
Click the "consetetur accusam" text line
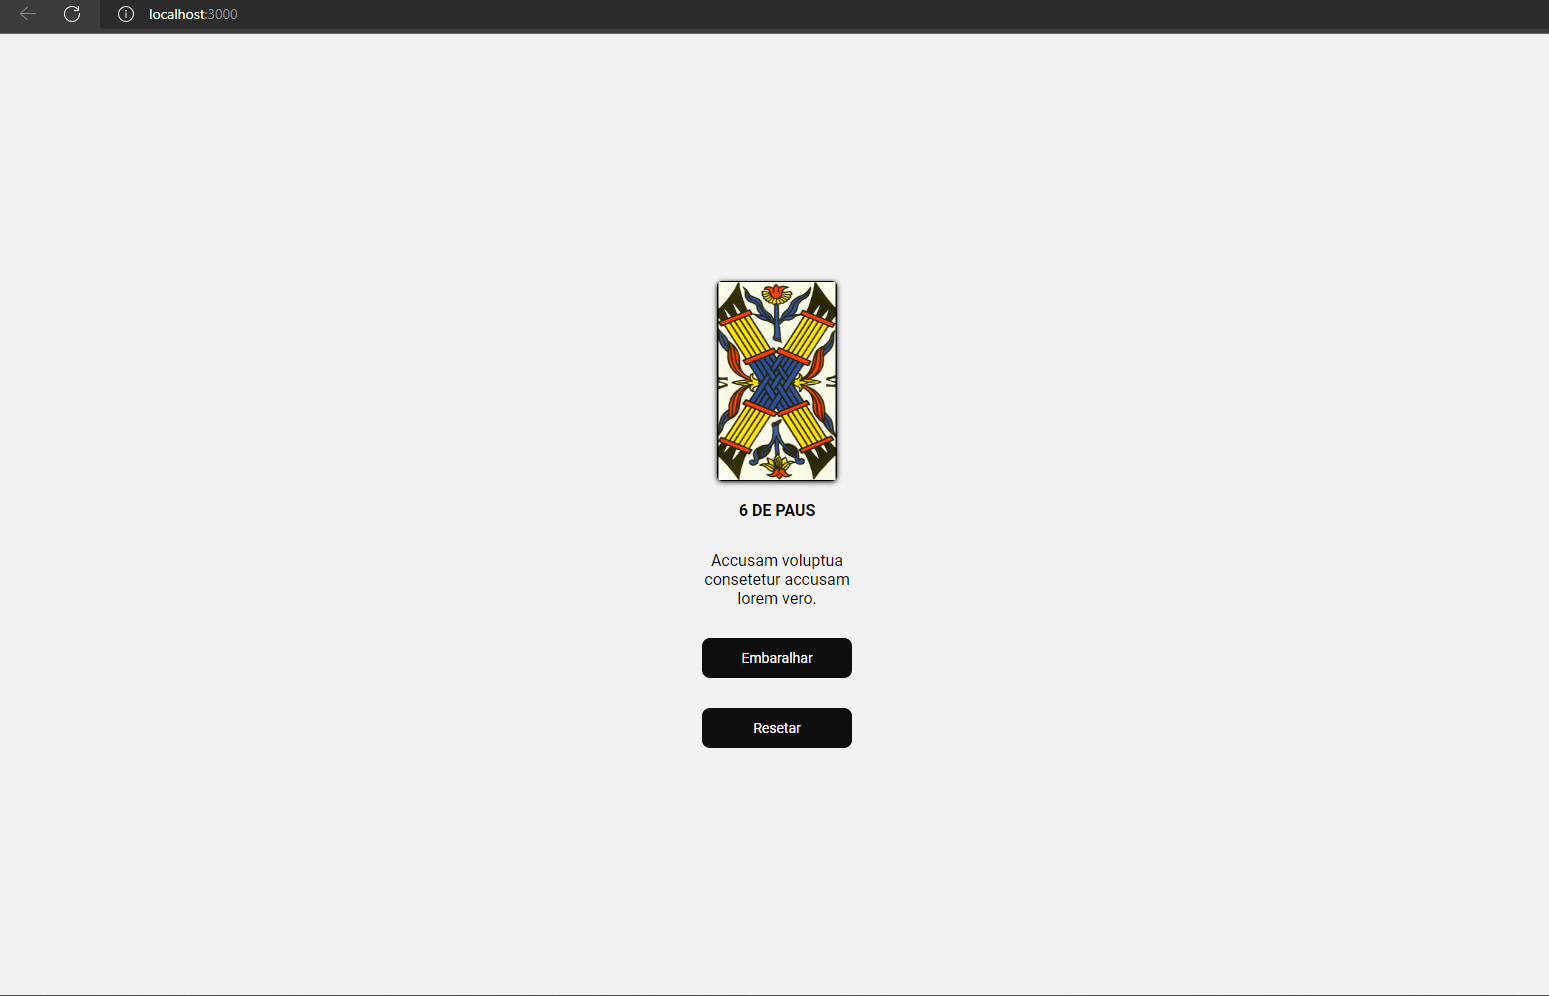coord(777,579)
